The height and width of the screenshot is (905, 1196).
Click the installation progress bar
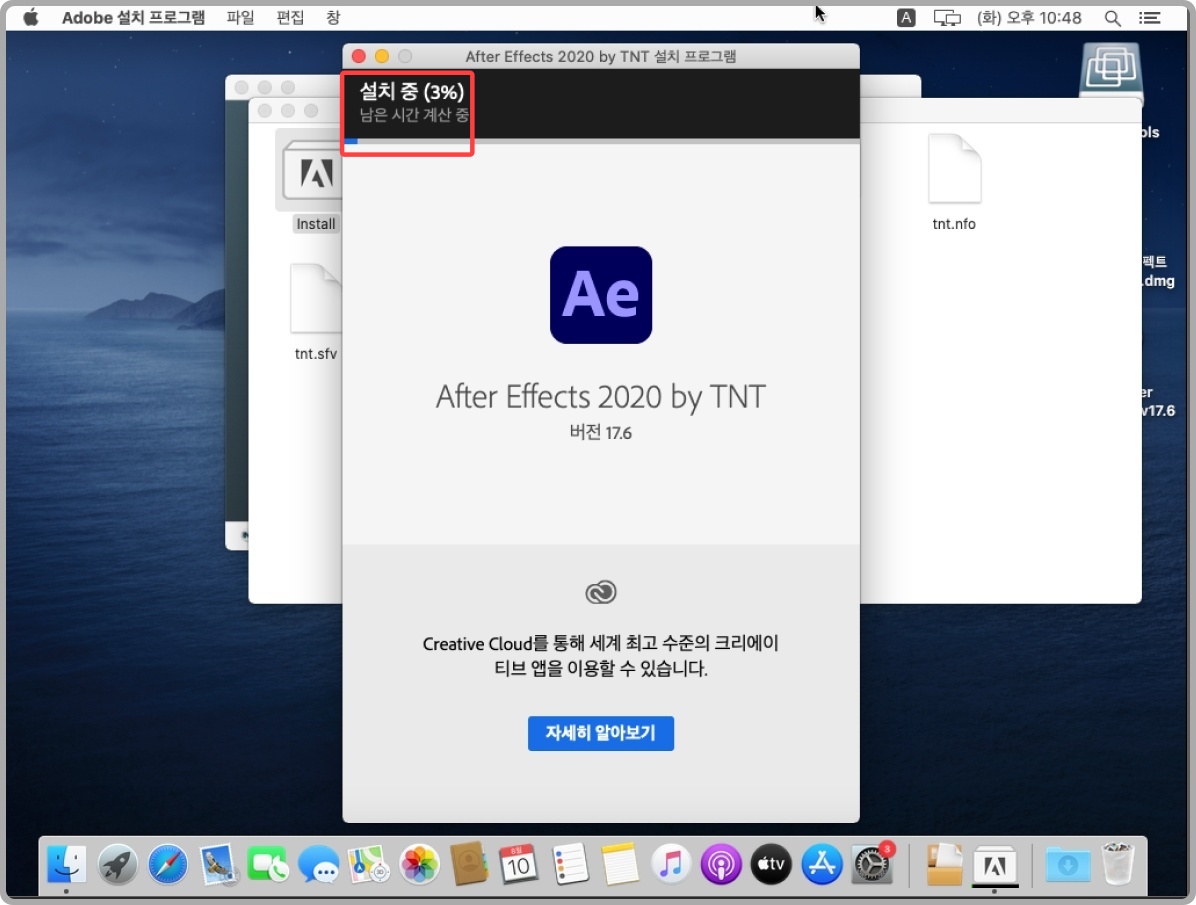tap(600, 140)
